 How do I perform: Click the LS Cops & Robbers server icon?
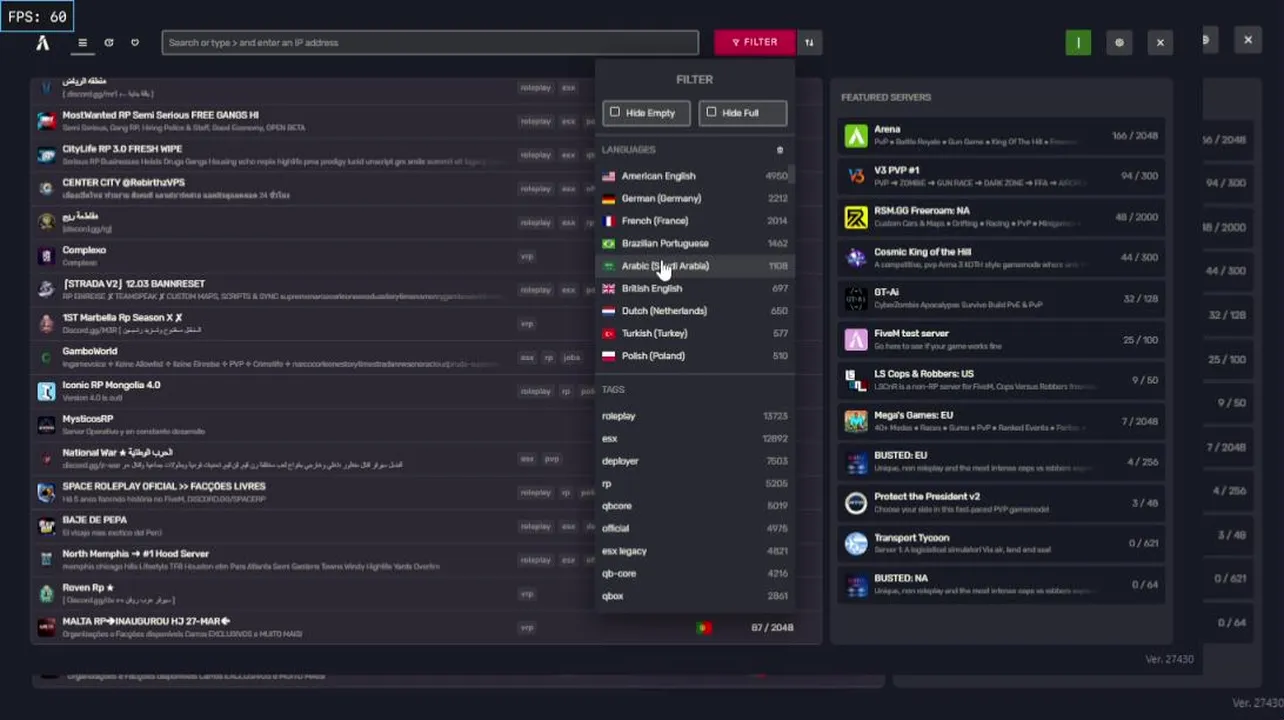856,380
